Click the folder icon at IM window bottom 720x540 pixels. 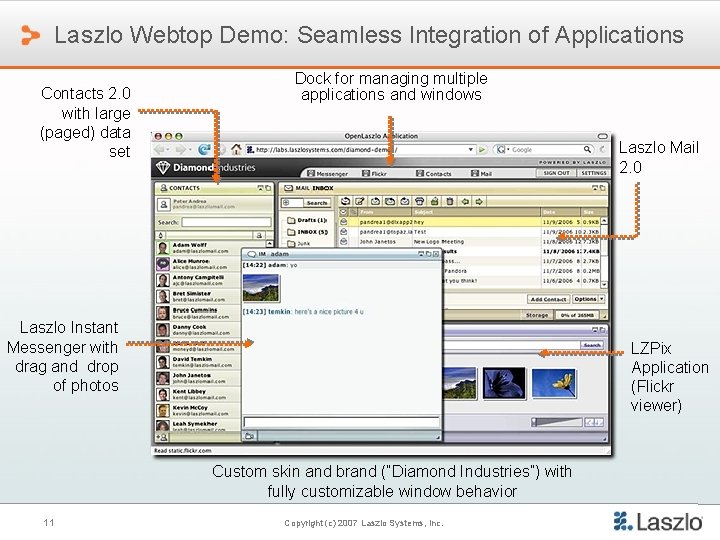[249, 436]
